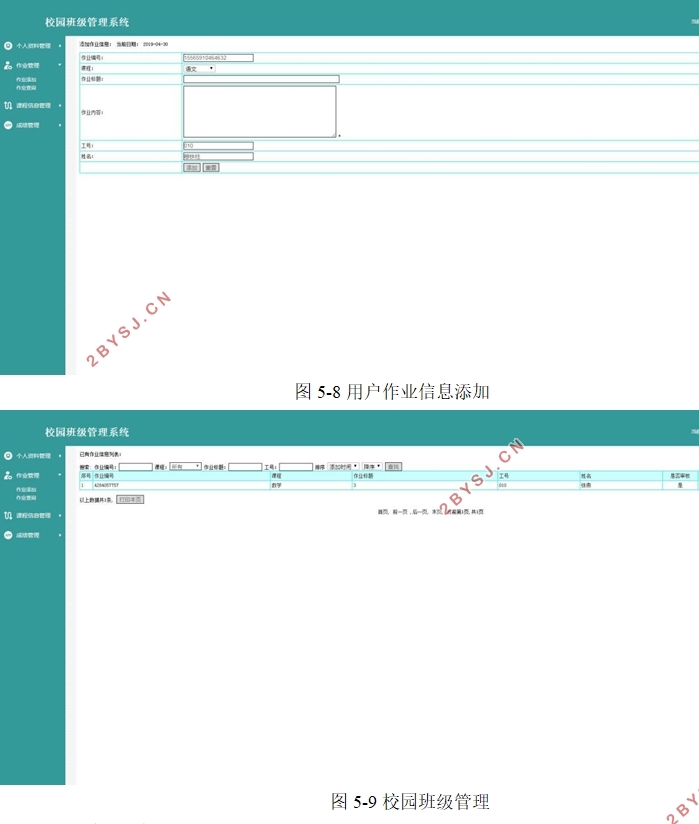Viewport: 699px width, 824px height.
Task: Focus the 作业标题 search input in Figure 5-9
Action: (x=245, y=467)
